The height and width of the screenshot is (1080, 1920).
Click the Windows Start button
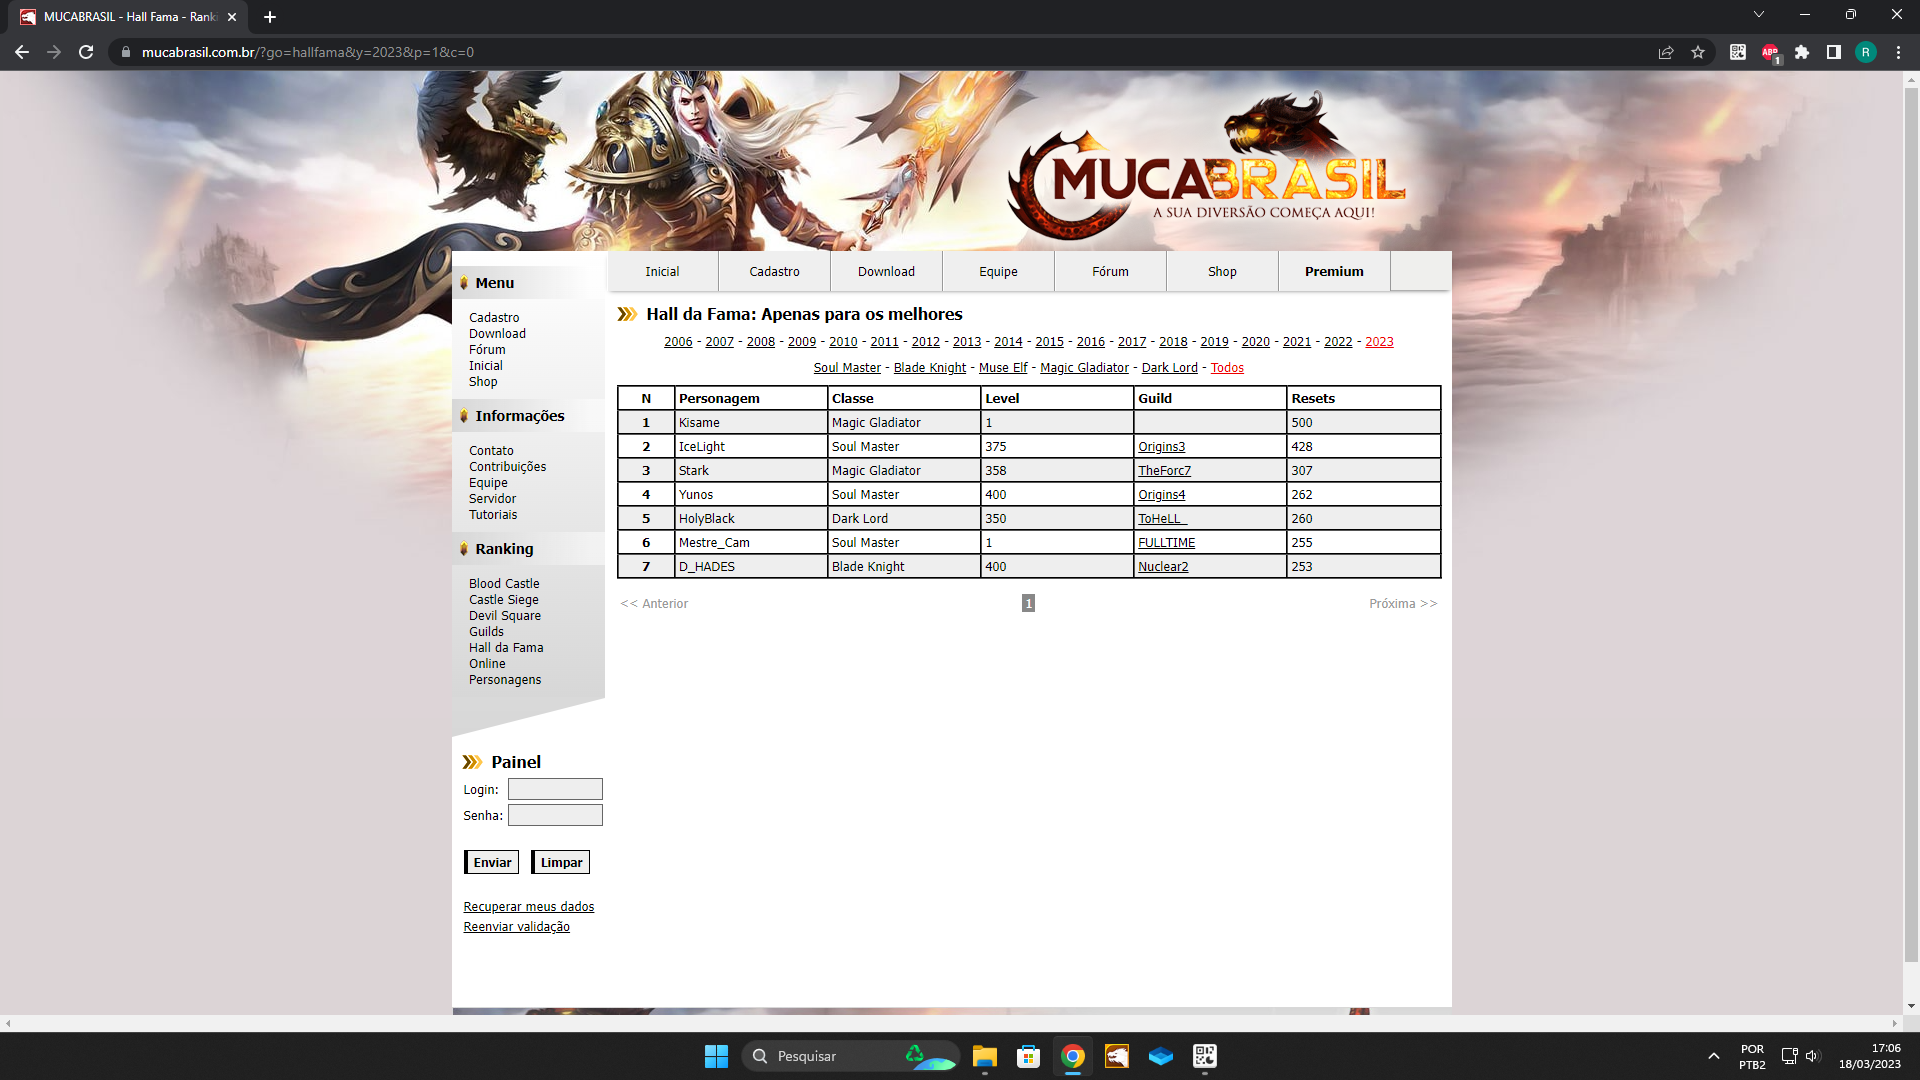click(716, 1056)
